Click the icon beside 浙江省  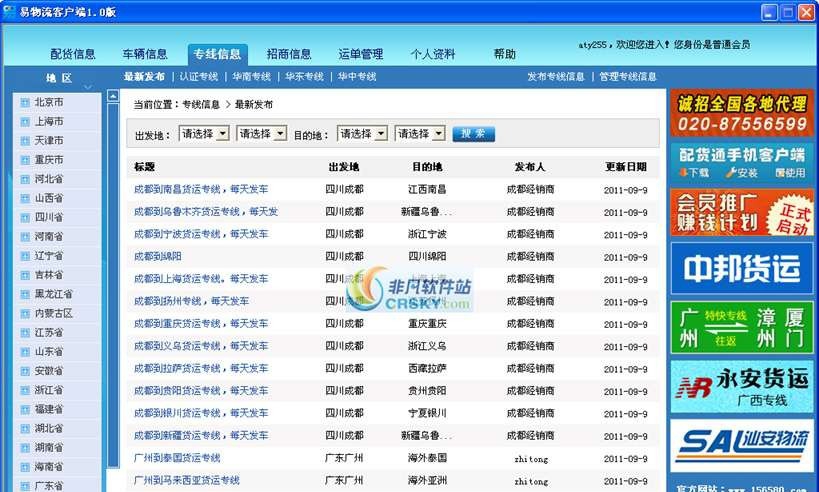click(x=25, y=391)
